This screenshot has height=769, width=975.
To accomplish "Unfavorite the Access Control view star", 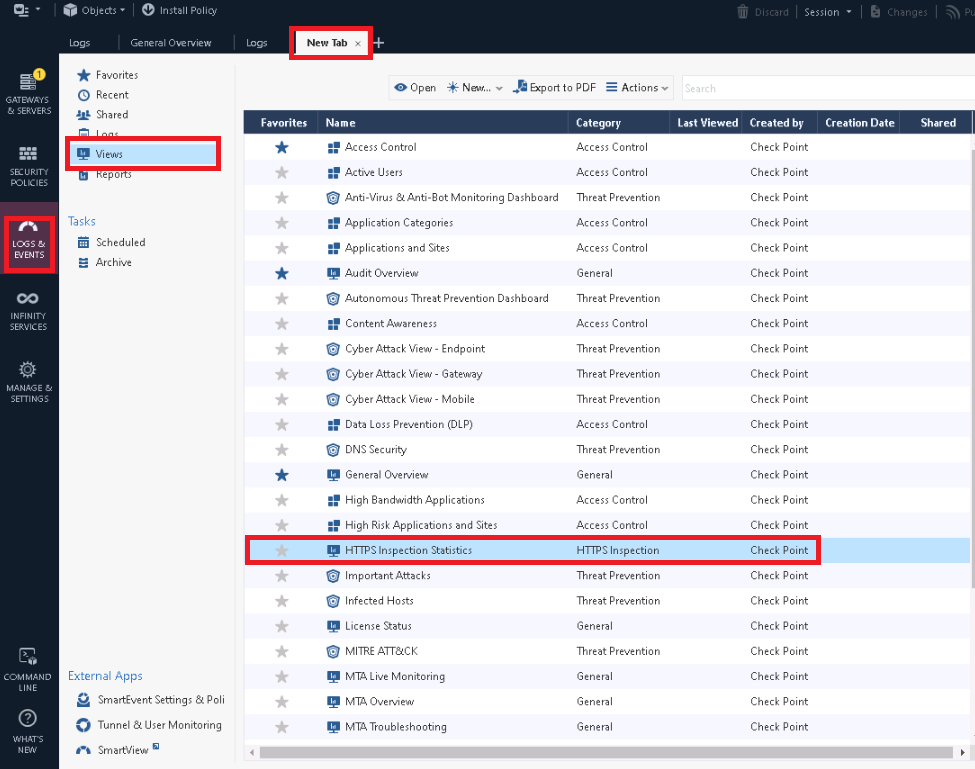I will [282, 147].
